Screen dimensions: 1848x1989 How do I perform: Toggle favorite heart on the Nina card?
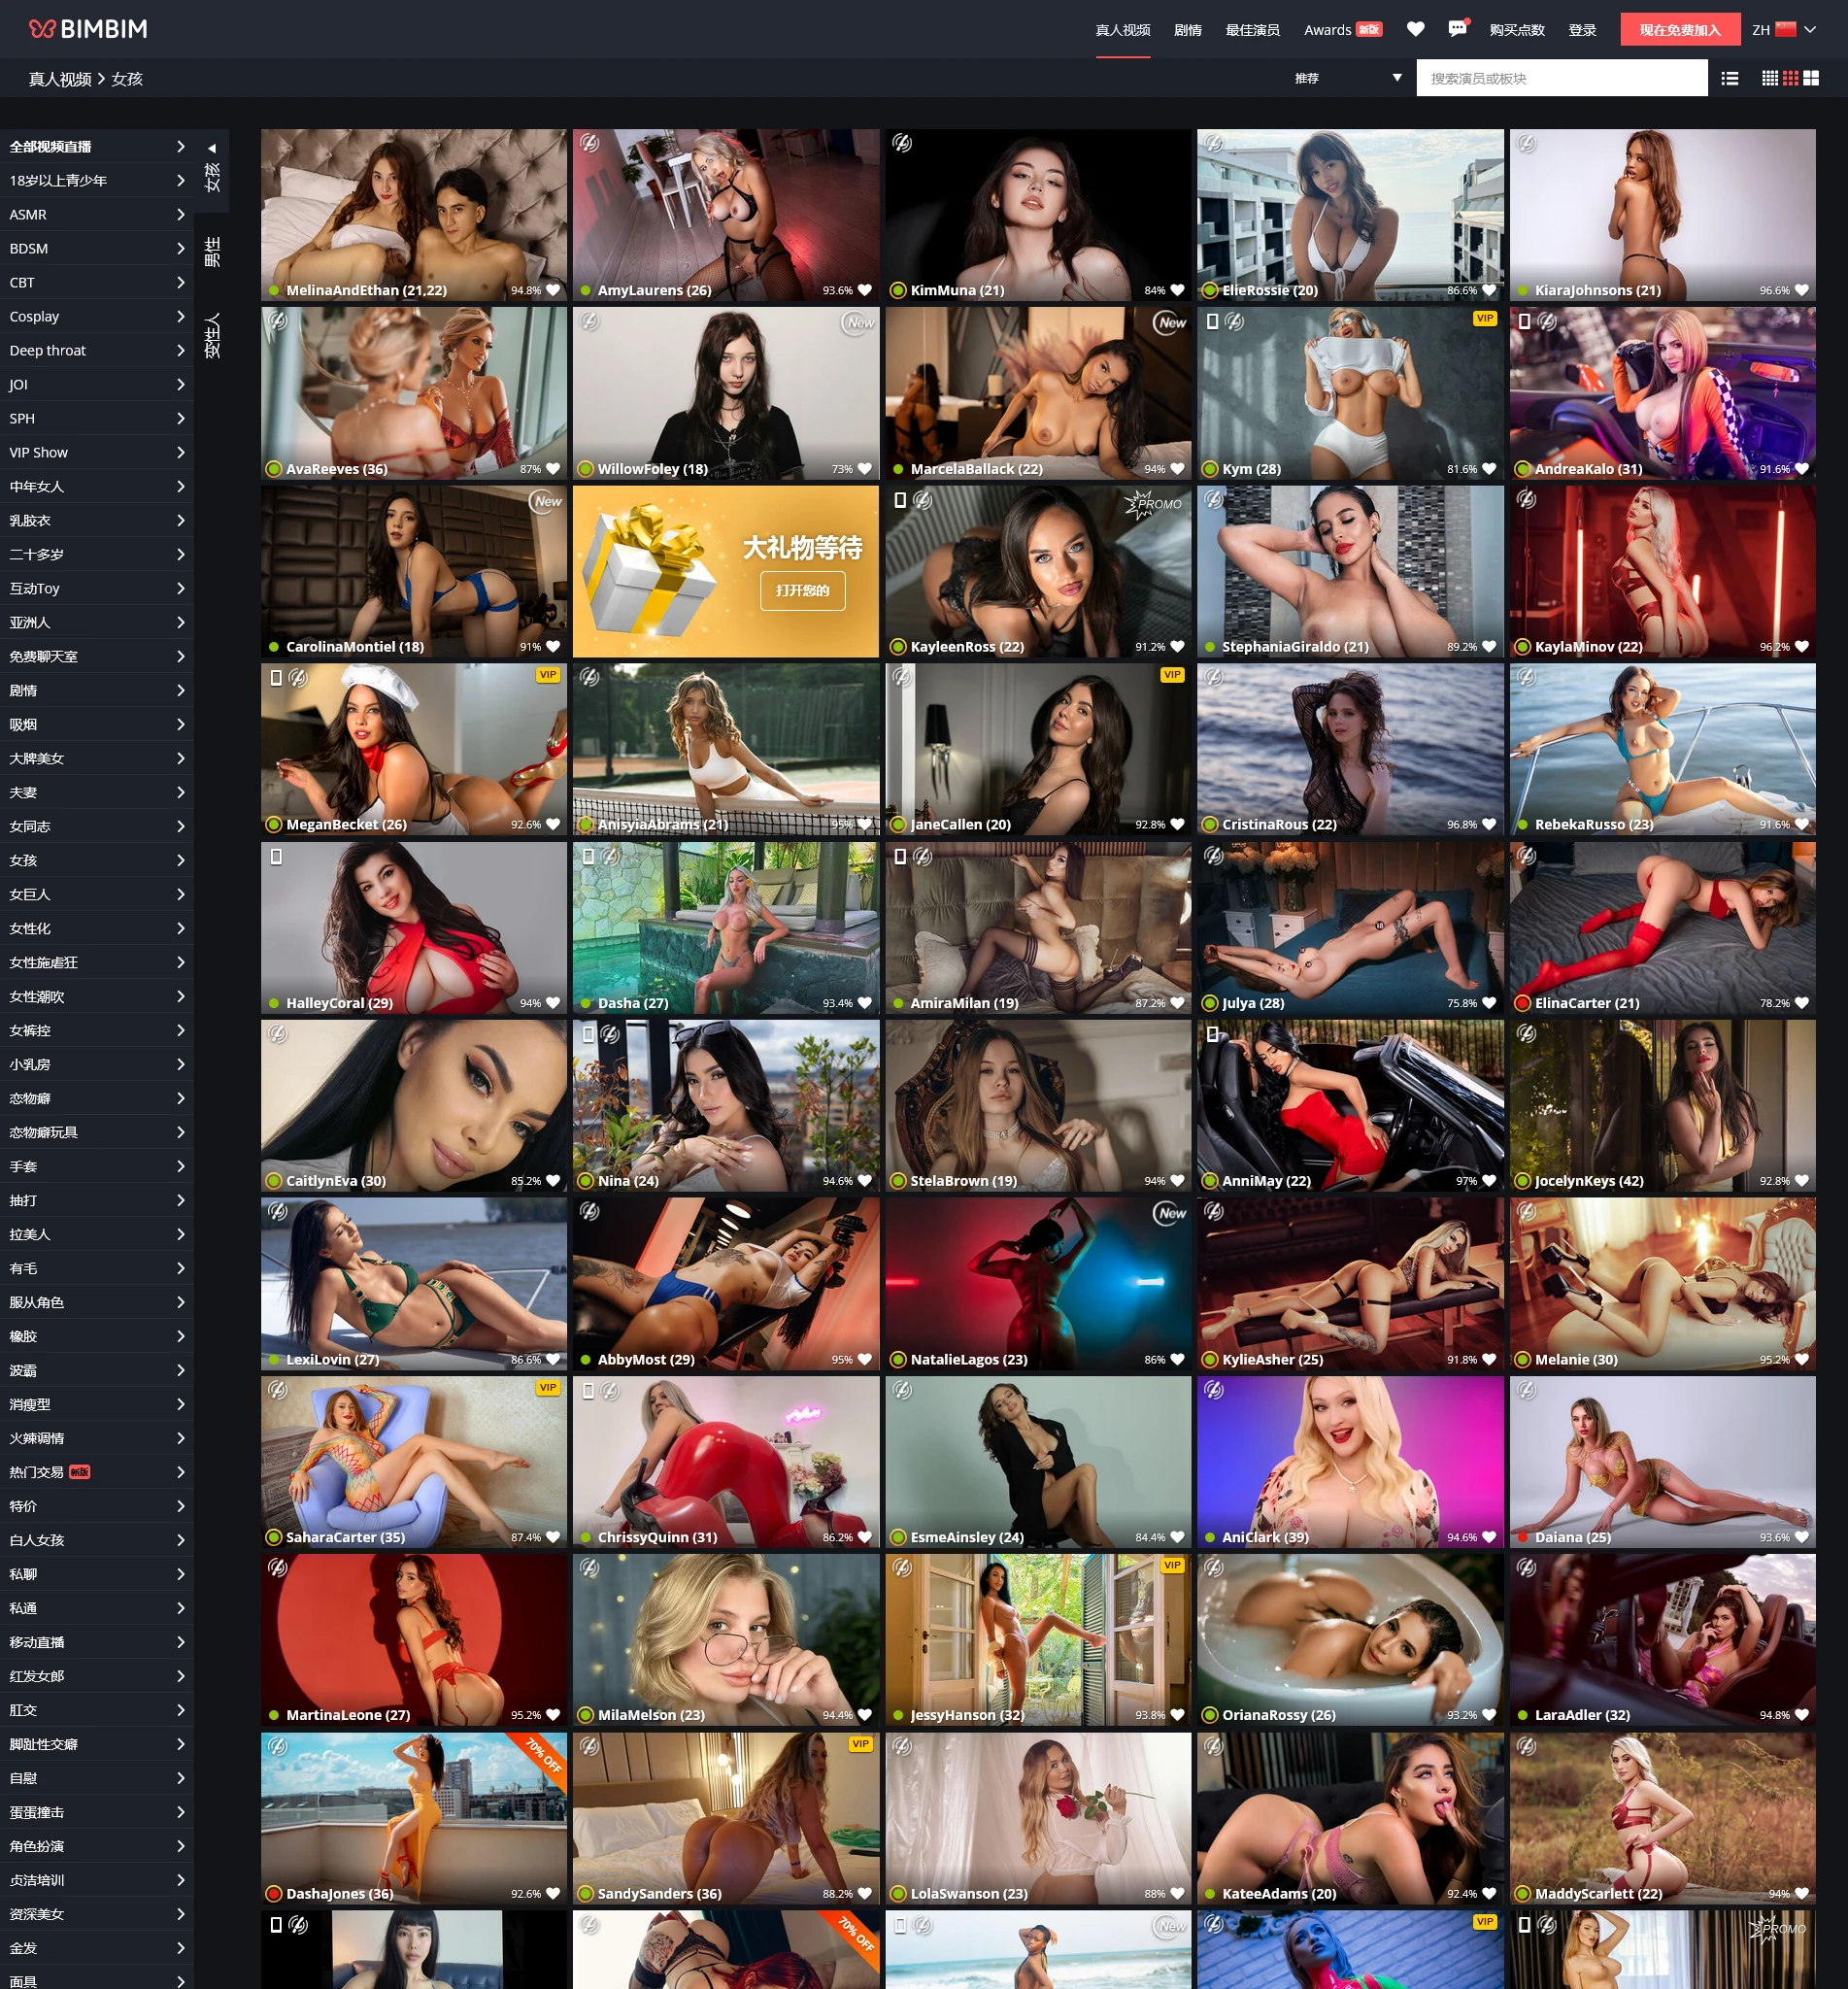865,1181
